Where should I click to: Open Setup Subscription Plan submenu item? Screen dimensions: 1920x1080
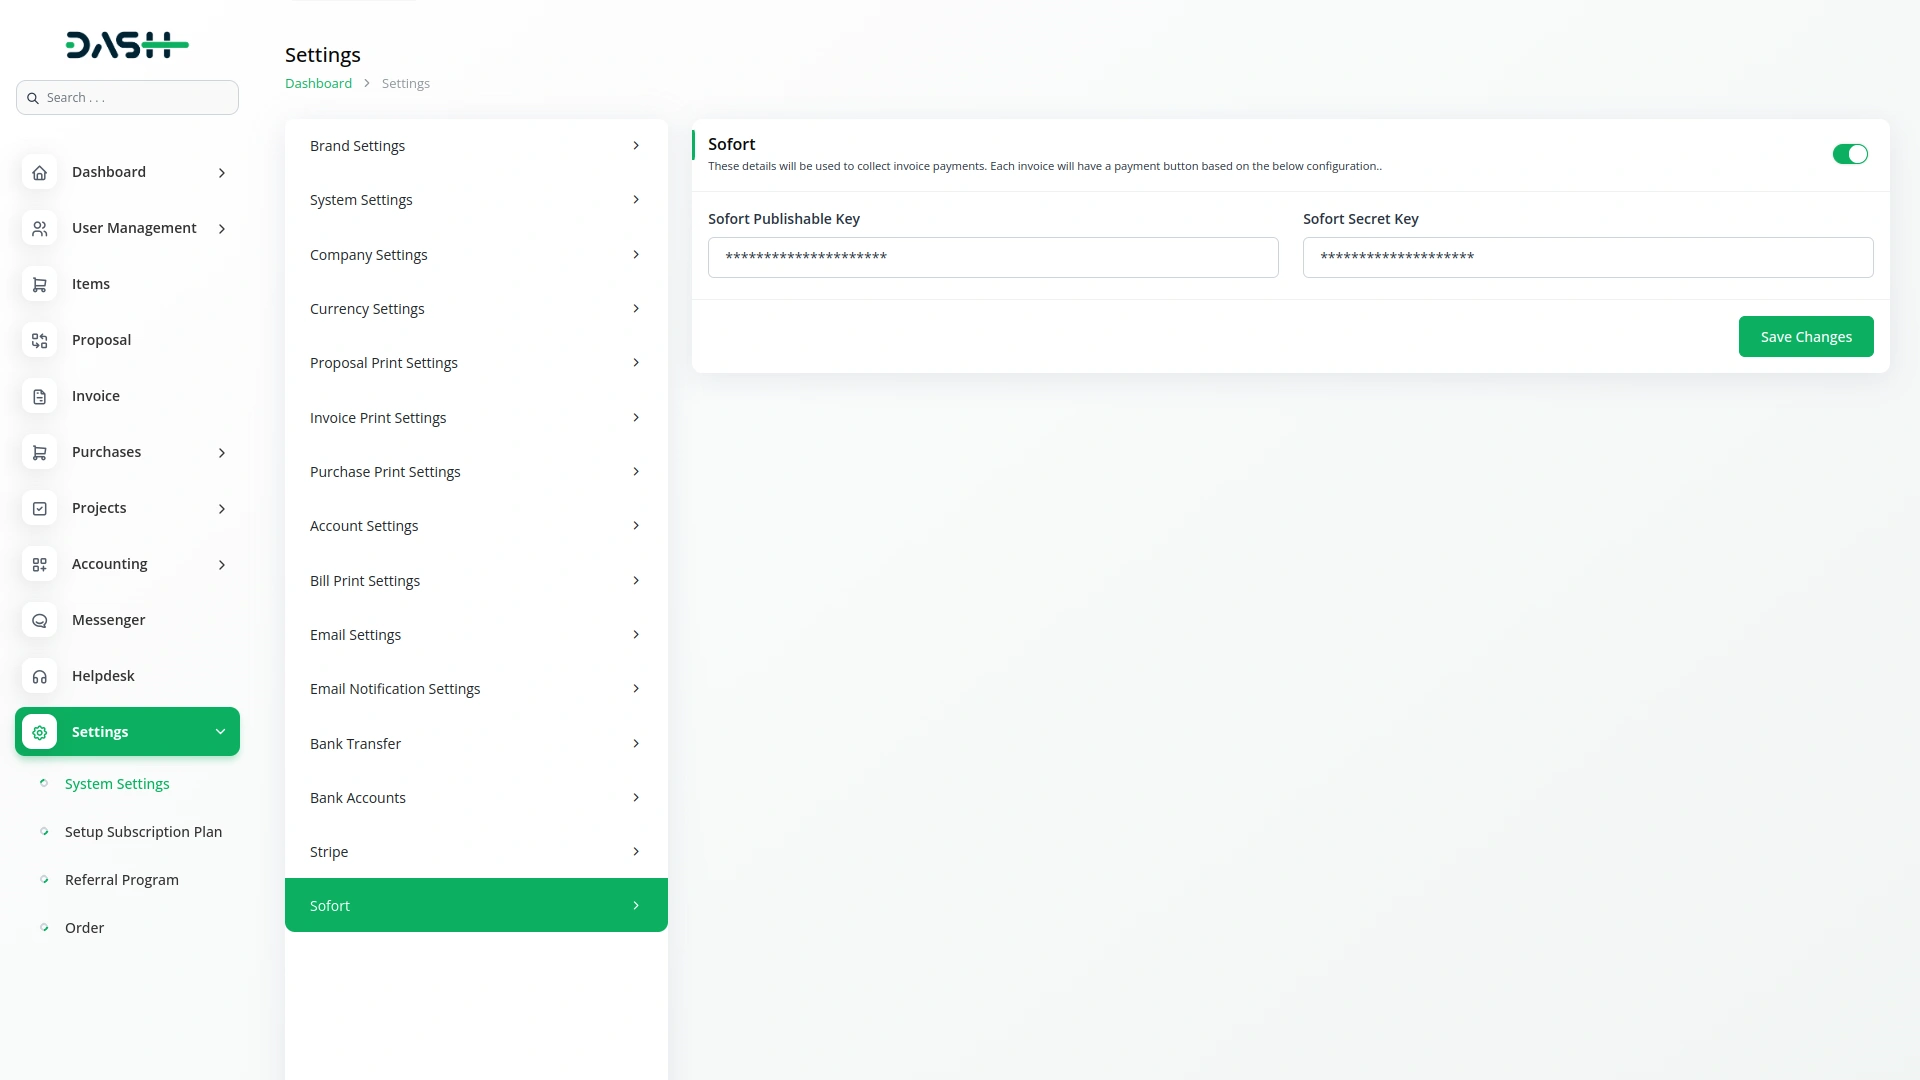click(143, 832)
